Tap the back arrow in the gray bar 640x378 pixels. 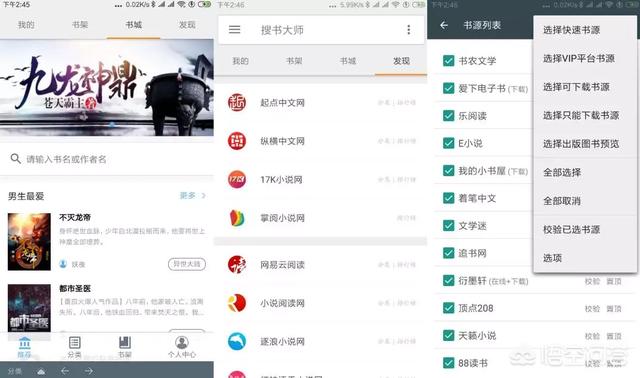[65, 371]
